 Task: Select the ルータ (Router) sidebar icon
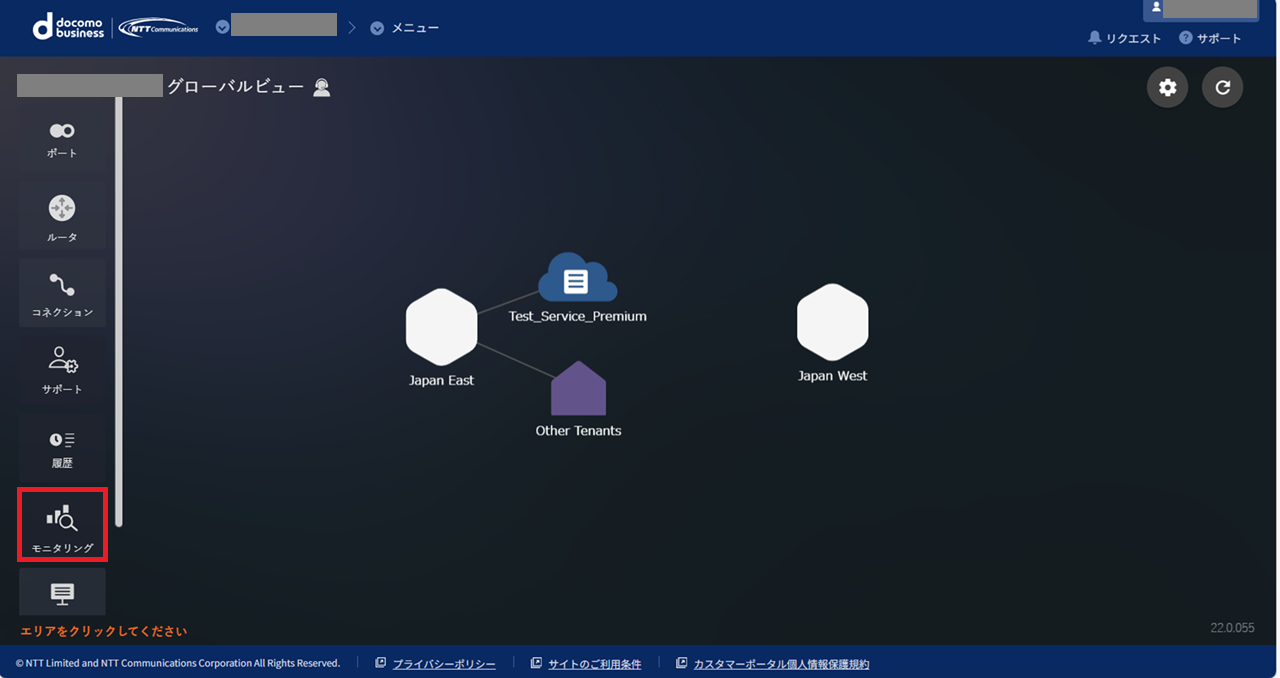(x=62, y=219)
